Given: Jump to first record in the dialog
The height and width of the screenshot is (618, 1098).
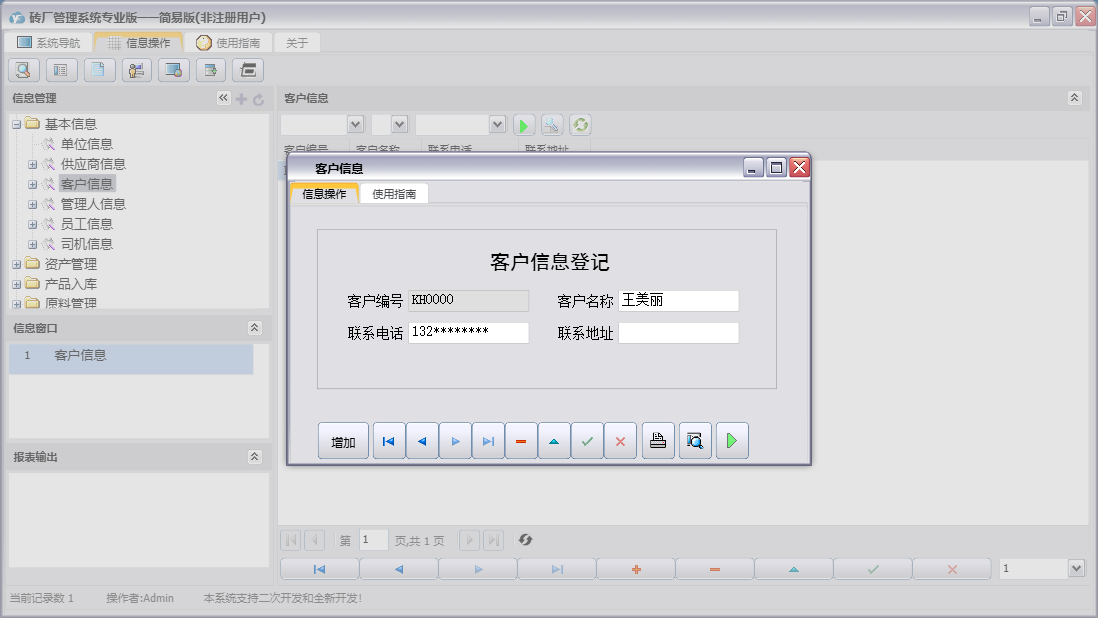Looking at the screenshot, I should [x=389, y=441].
